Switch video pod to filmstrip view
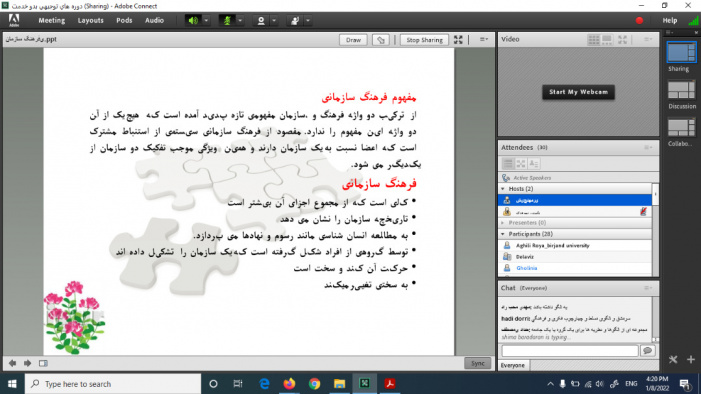Viewport: 701px width, 394px height. tap(607, 39)
